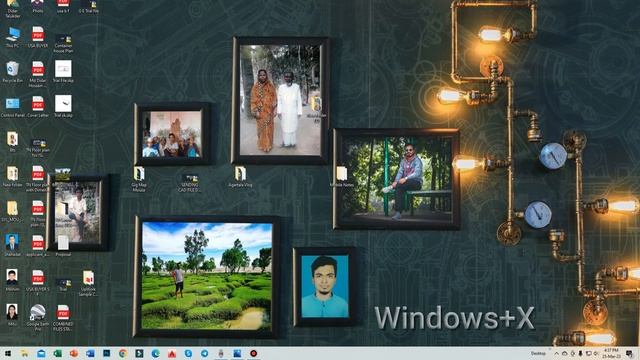640x360 pixels.
Task: Open Microsoft Edge from the taskbar
Action: pos(156,353)
